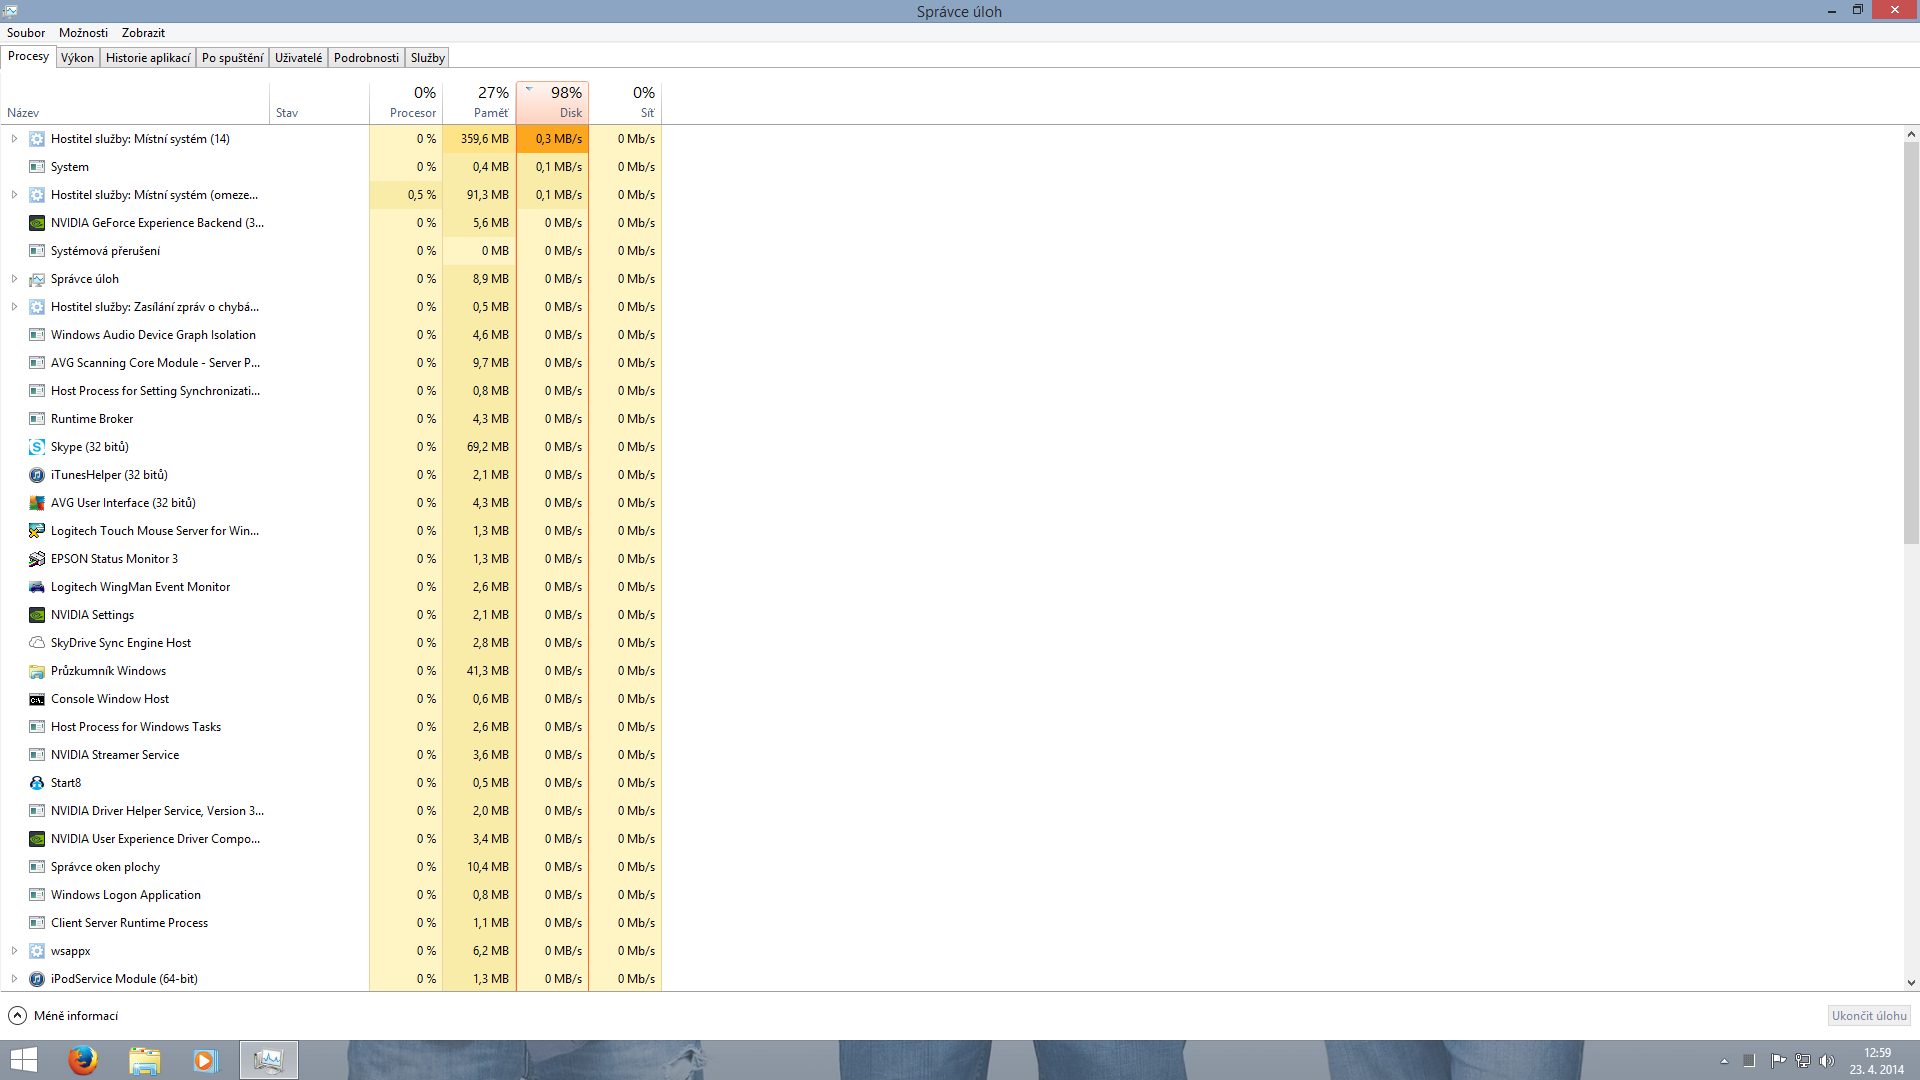Screen dimensions: 1920x1080
Task: Sort by the Disk column header
Action: coord(553,103)
